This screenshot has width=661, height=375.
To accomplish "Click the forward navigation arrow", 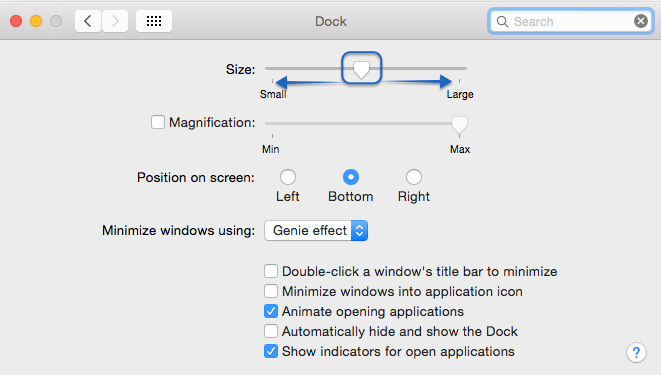I will (115, 21).
